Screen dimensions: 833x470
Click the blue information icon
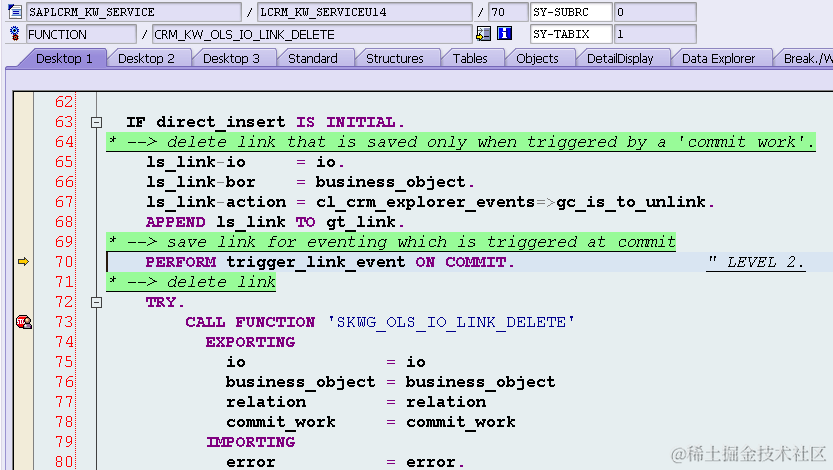[504, 34]
